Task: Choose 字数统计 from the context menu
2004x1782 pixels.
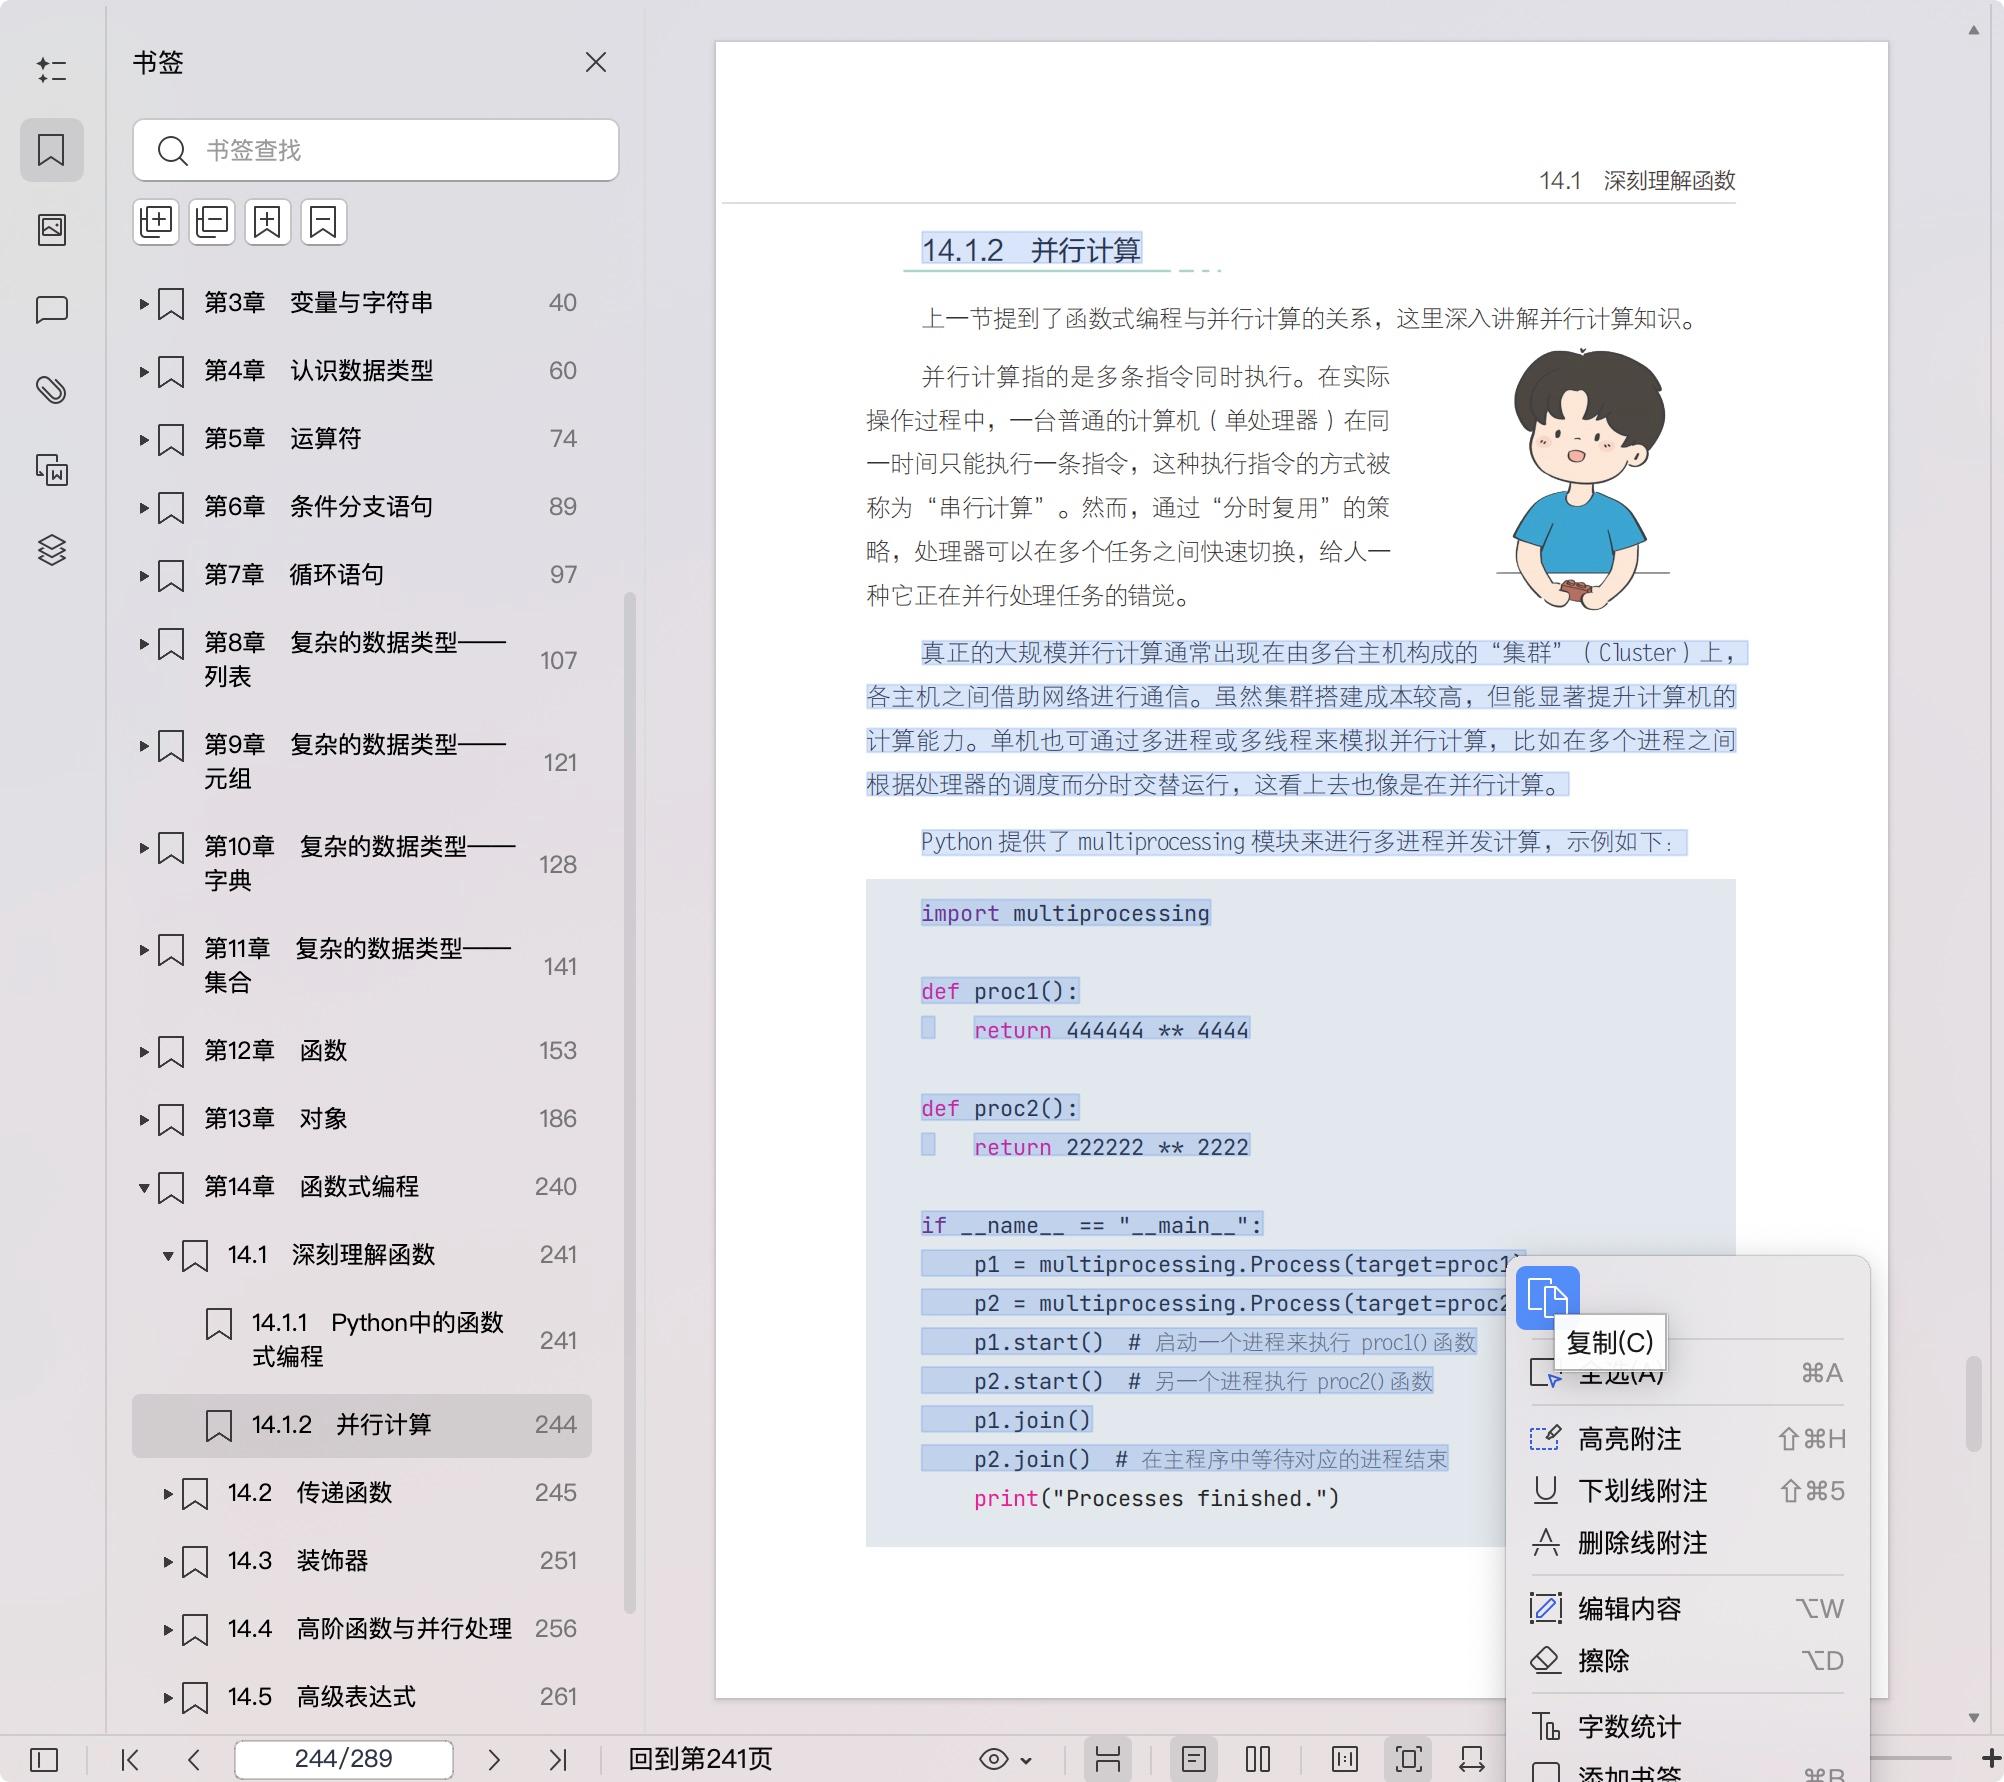Action: tap(1627, 1726)
